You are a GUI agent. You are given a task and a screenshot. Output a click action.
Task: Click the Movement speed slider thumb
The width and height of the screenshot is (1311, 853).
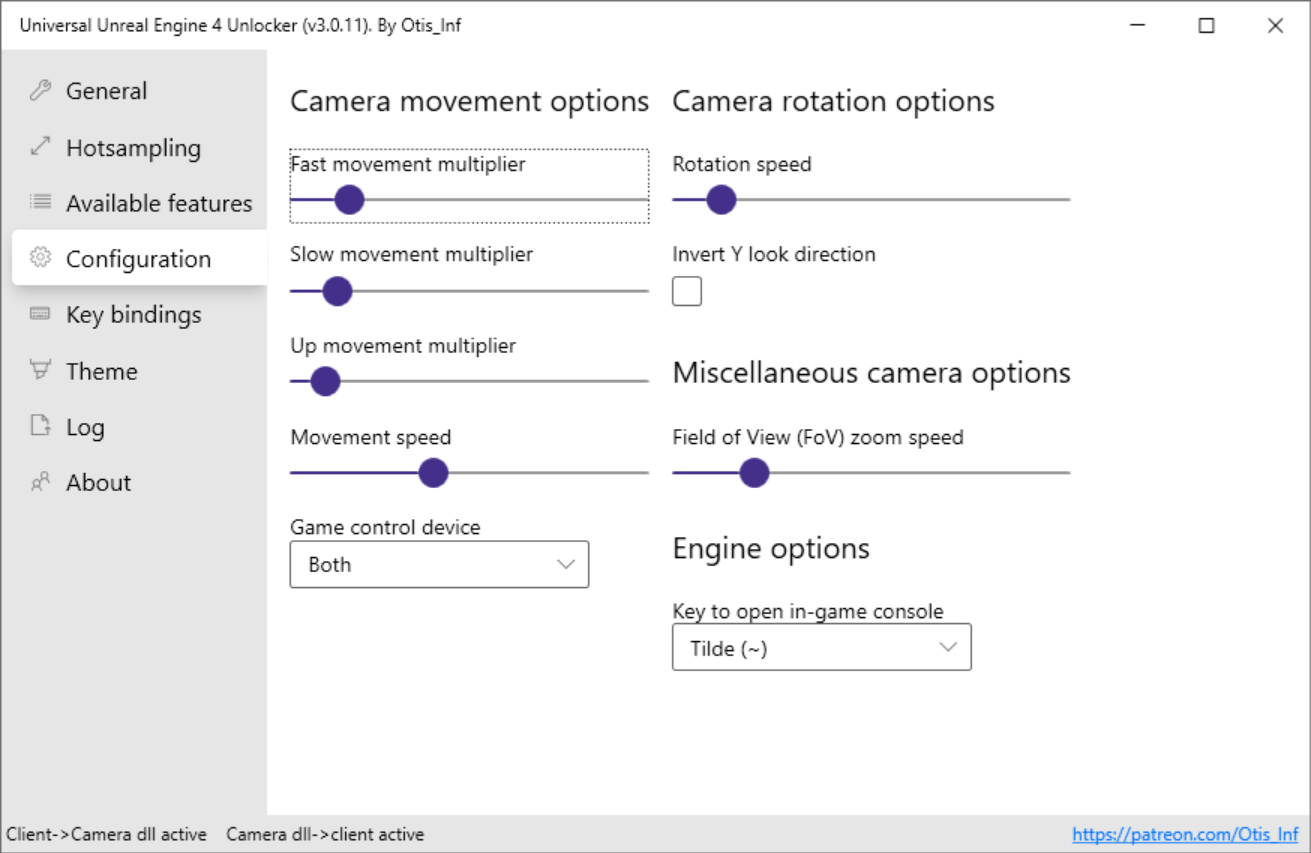pyautogui.click(x=433, y=473)
